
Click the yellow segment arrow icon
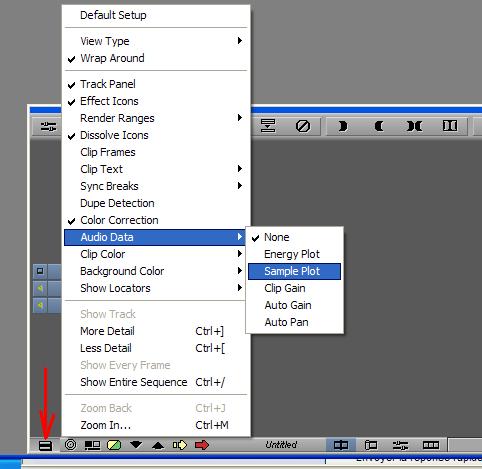point(180,445)
